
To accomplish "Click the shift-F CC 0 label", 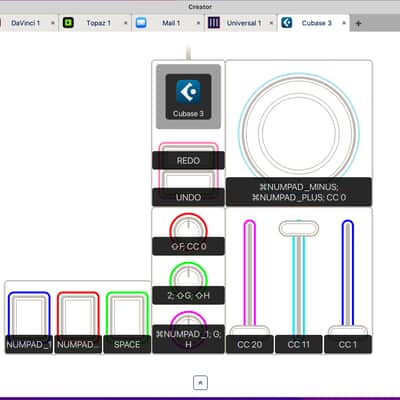I will (188, 246).
